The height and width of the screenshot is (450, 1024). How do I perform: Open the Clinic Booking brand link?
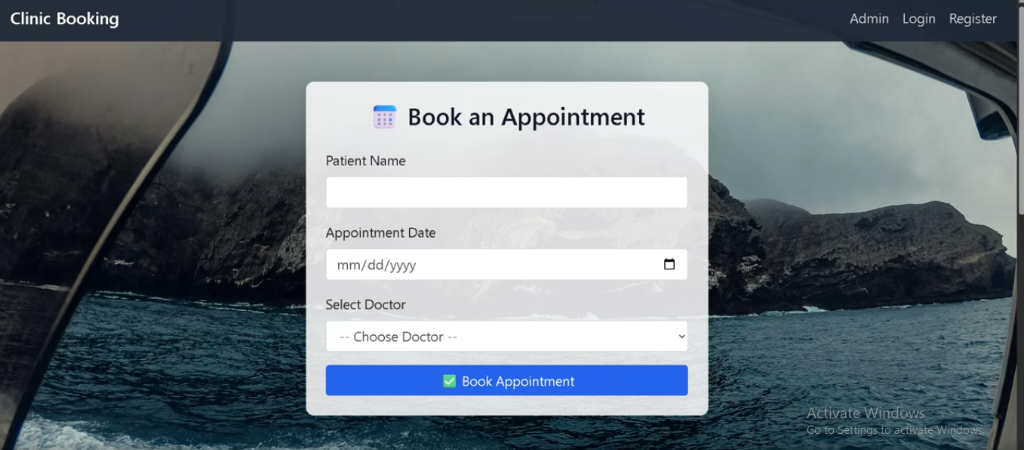pos(65,19)
